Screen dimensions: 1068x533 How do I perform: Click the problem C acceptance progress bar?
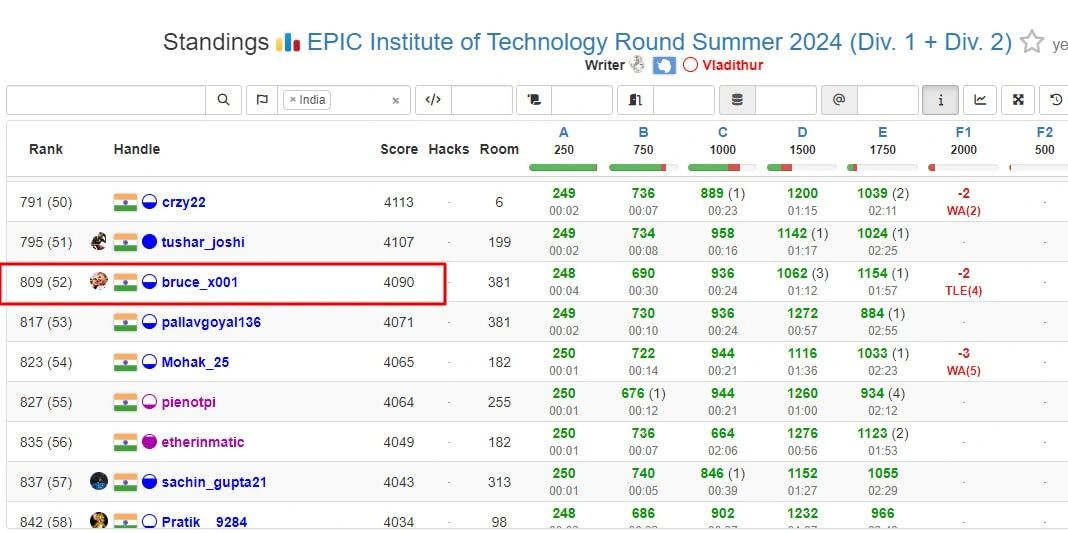click(723, 167)
